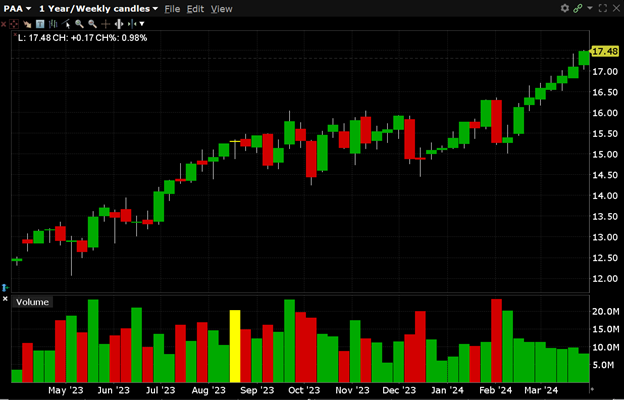Open chart settings gear icon
The image size is (624, 400).
click(564, 8)
